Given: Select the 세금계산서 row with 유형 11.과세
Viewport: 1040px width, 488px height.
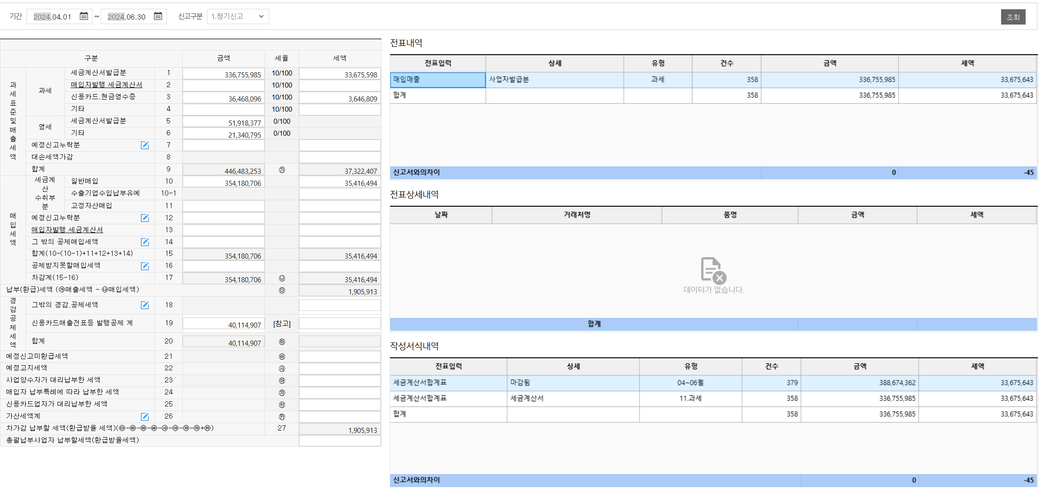Looking at the screenshot, I should (573, 398).
